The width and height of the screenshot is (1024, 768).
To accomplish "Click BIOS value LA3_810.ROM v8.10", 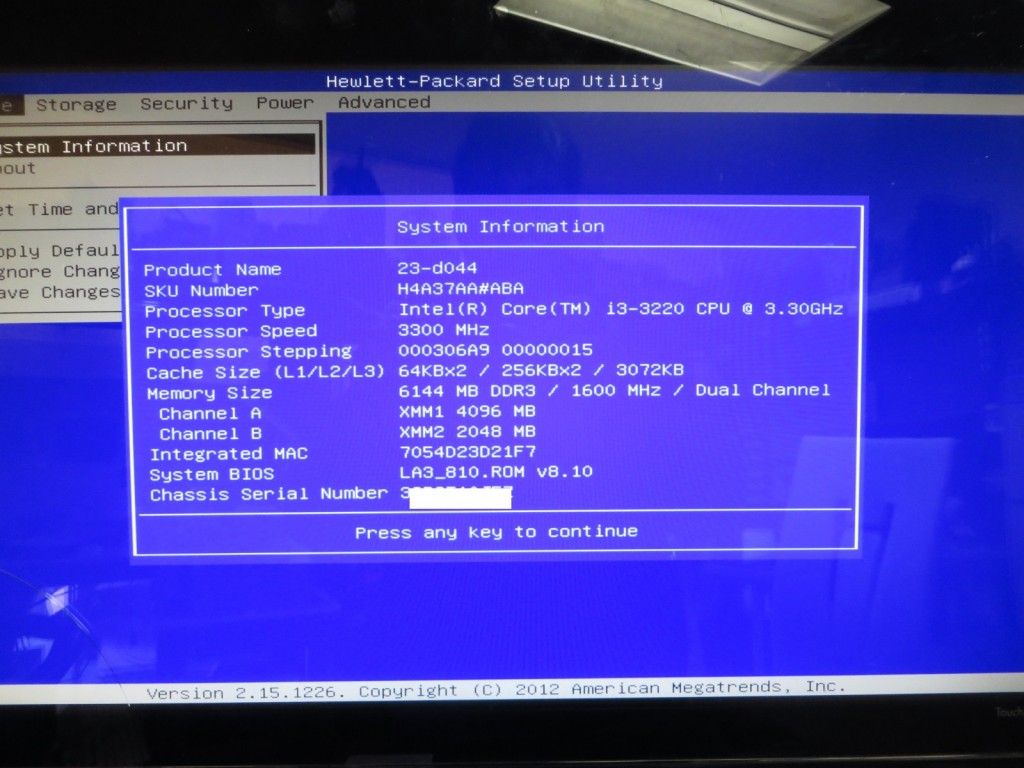I will point(496,472).
